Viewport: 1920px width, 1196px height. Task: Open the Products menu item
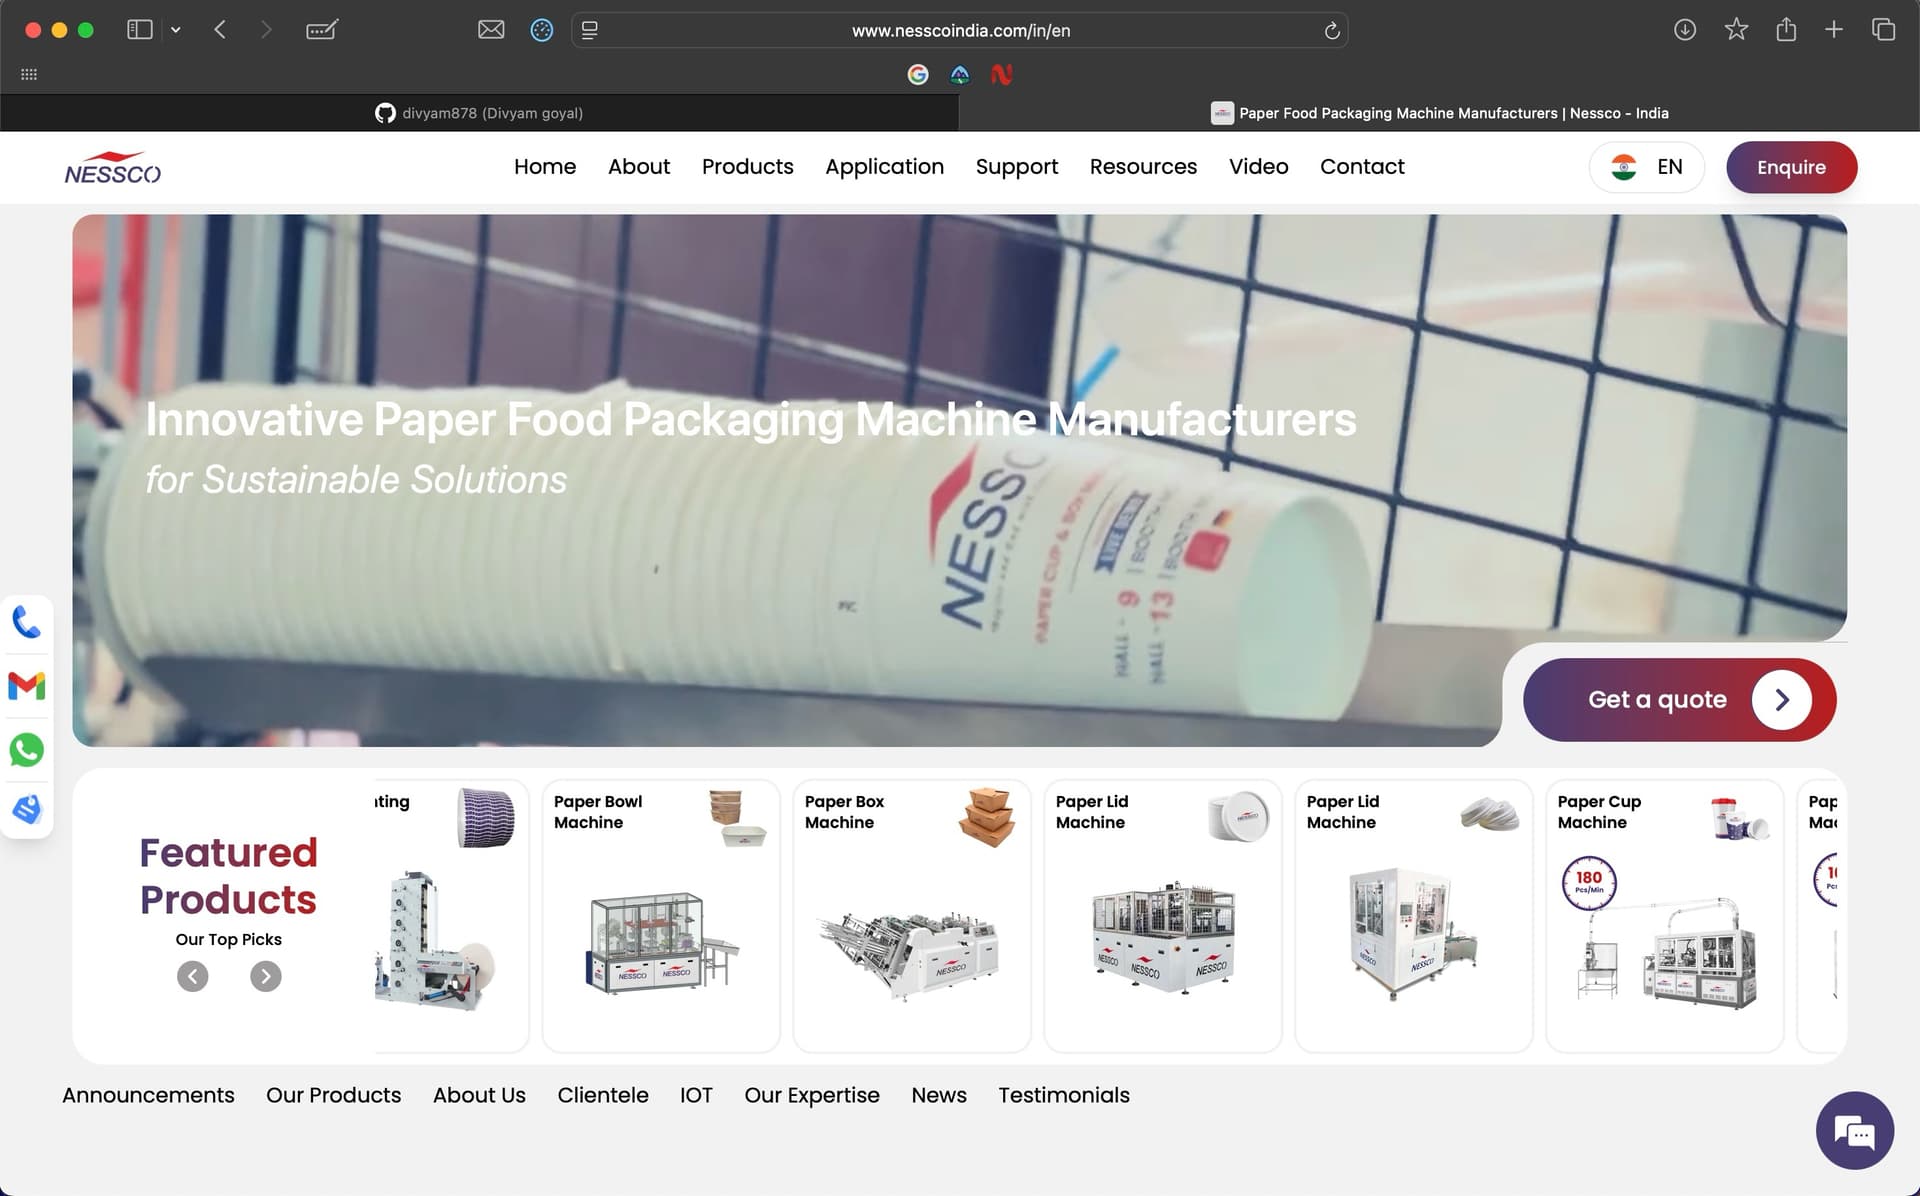748,167
